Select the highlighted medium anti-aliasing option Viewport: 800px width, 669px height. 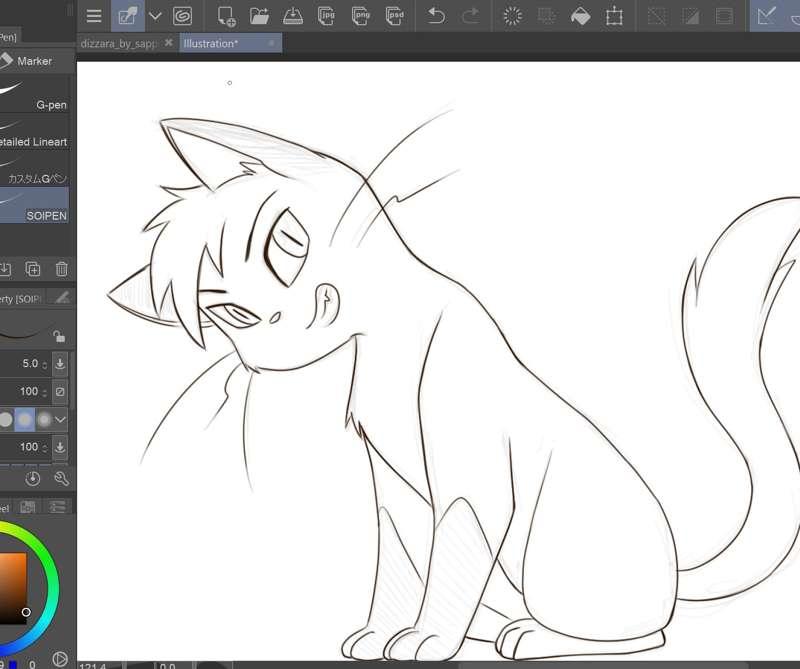24,419
